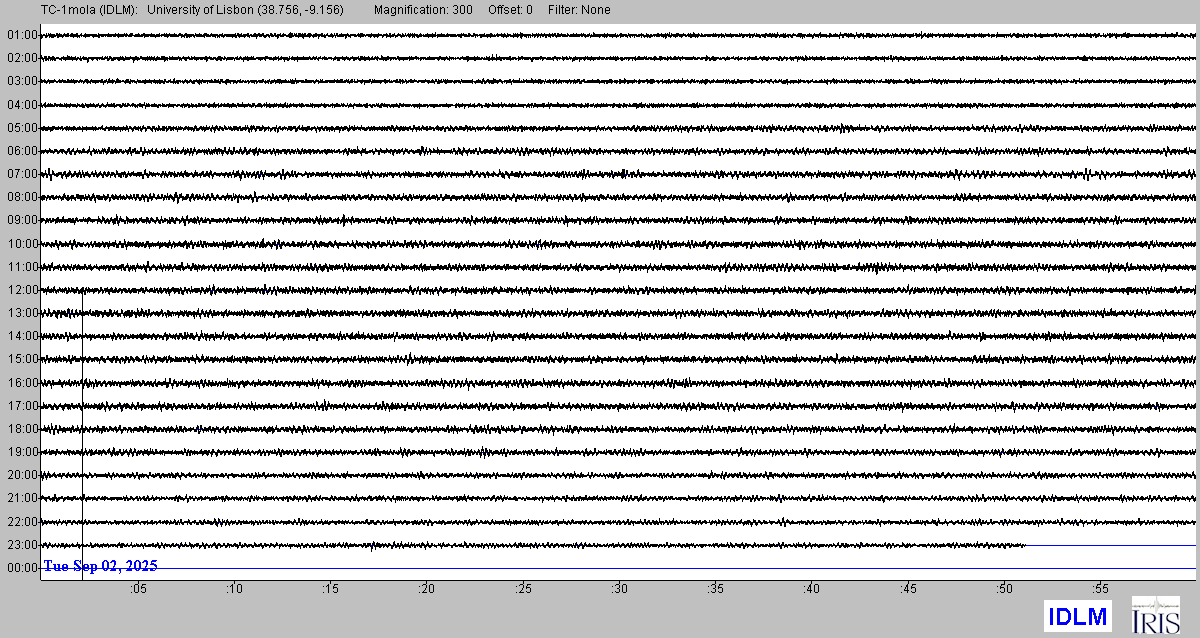Pick the 18:00 hour row label
The image size is (1200, 638).
click(x=22, y=429)
